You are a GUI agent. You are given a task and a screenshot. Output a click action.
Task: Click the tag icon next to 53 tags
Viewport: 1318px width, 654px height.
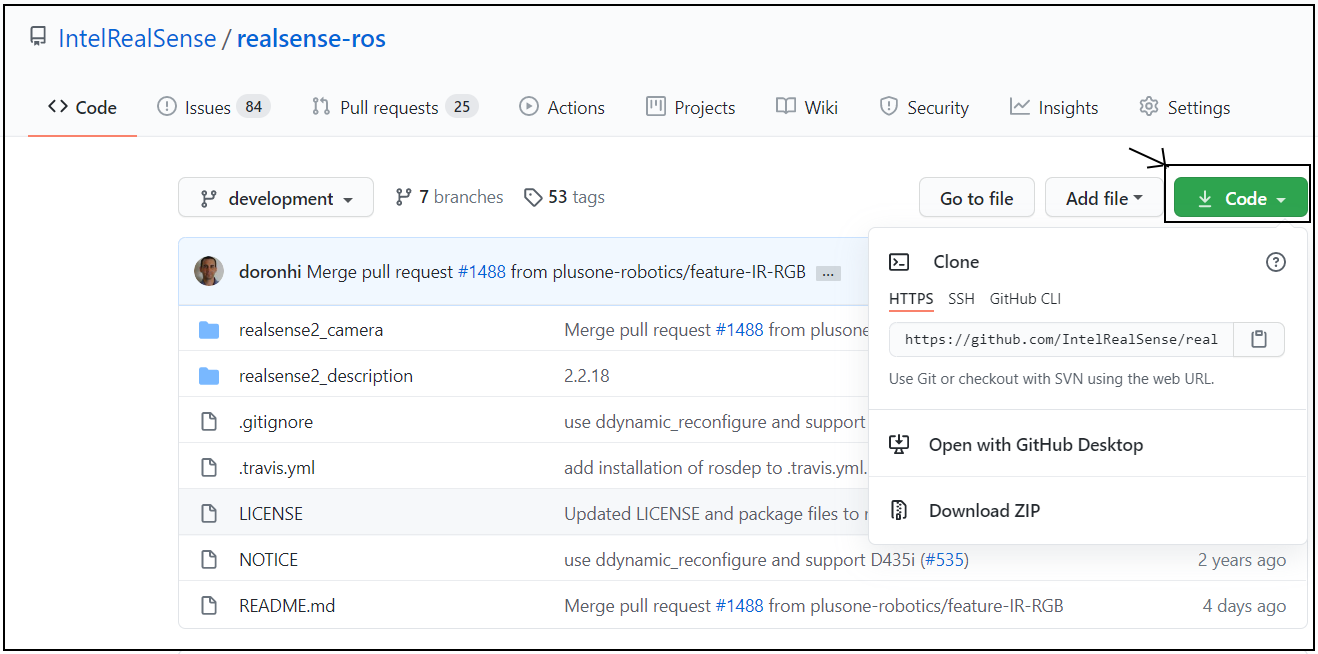click(533, 196)
